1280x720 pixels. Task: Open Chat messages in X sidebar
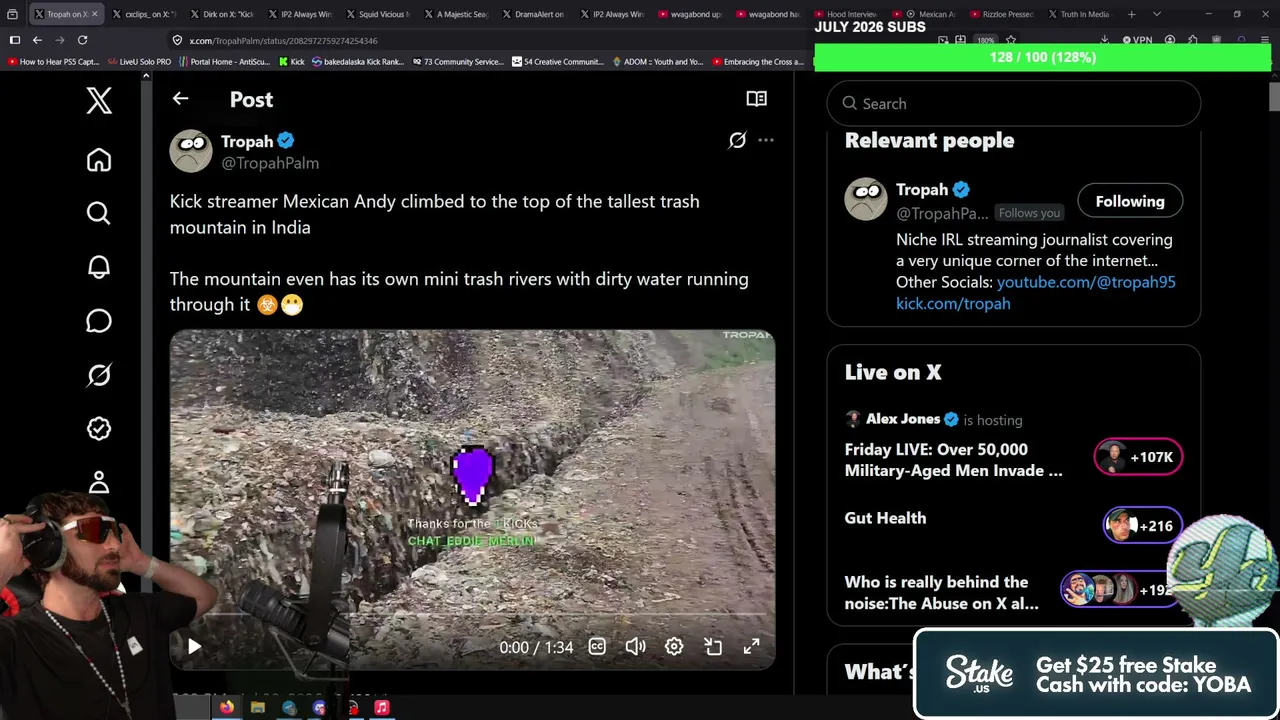[x=98, y=321]
